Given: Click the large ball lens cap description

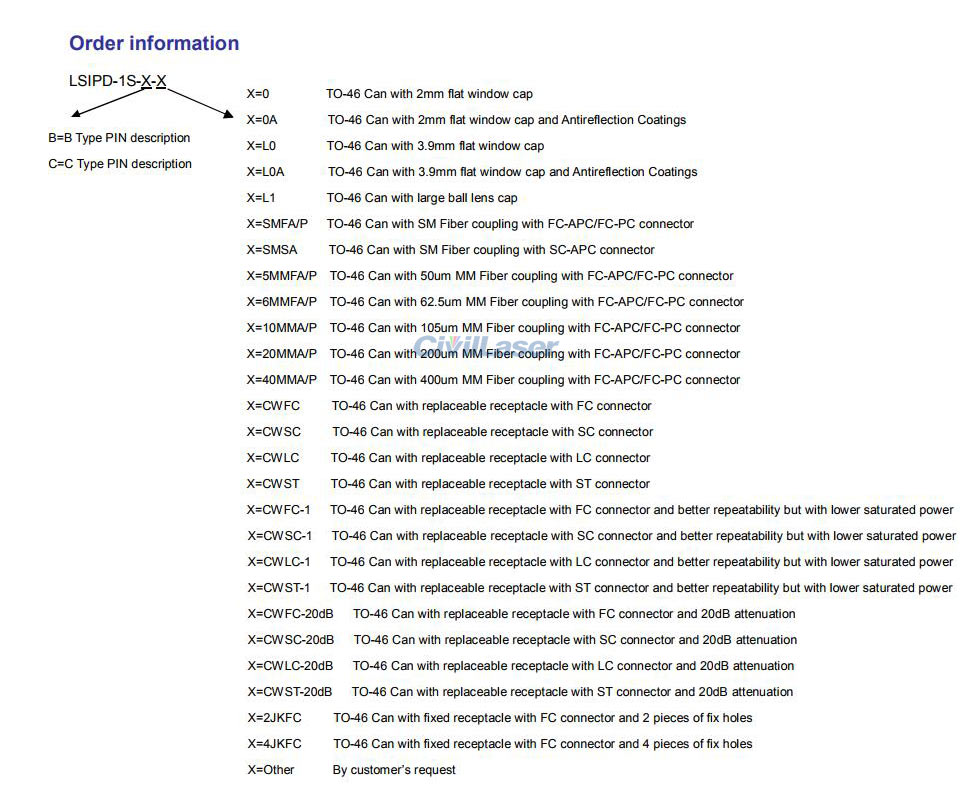Looking at the screenshot, I should click(x=422, y=198).
